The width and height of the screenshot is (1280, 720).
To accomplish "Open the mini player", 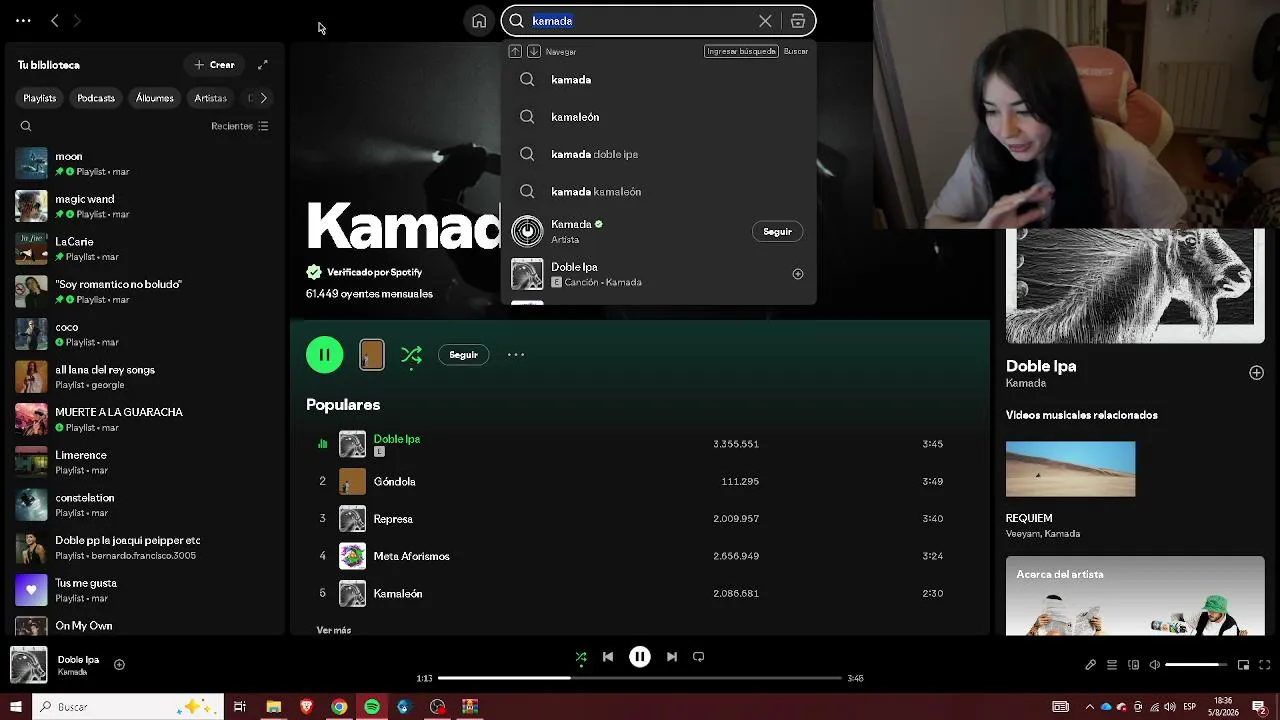I will 1244,665.
